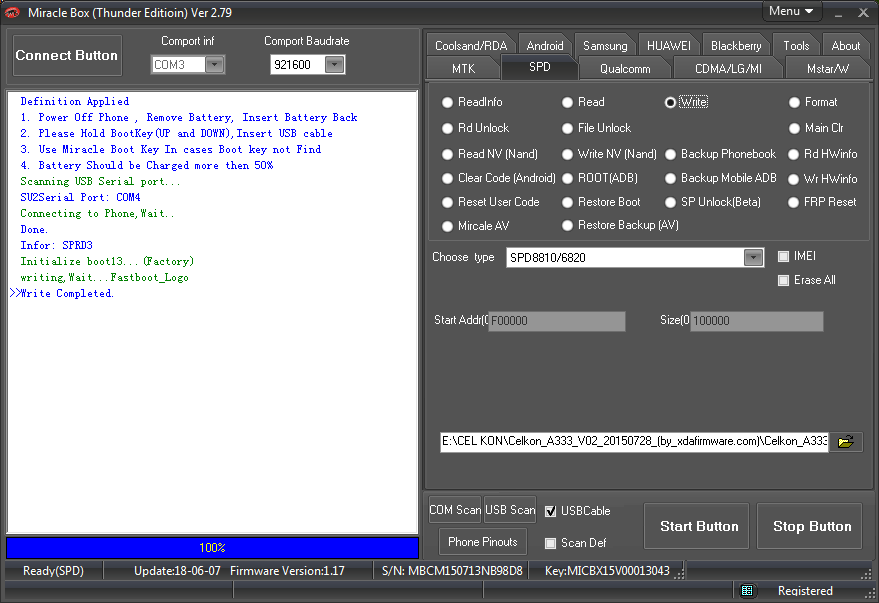
Task: Tick the Erase All checkbox
Action: pos(783,280)
